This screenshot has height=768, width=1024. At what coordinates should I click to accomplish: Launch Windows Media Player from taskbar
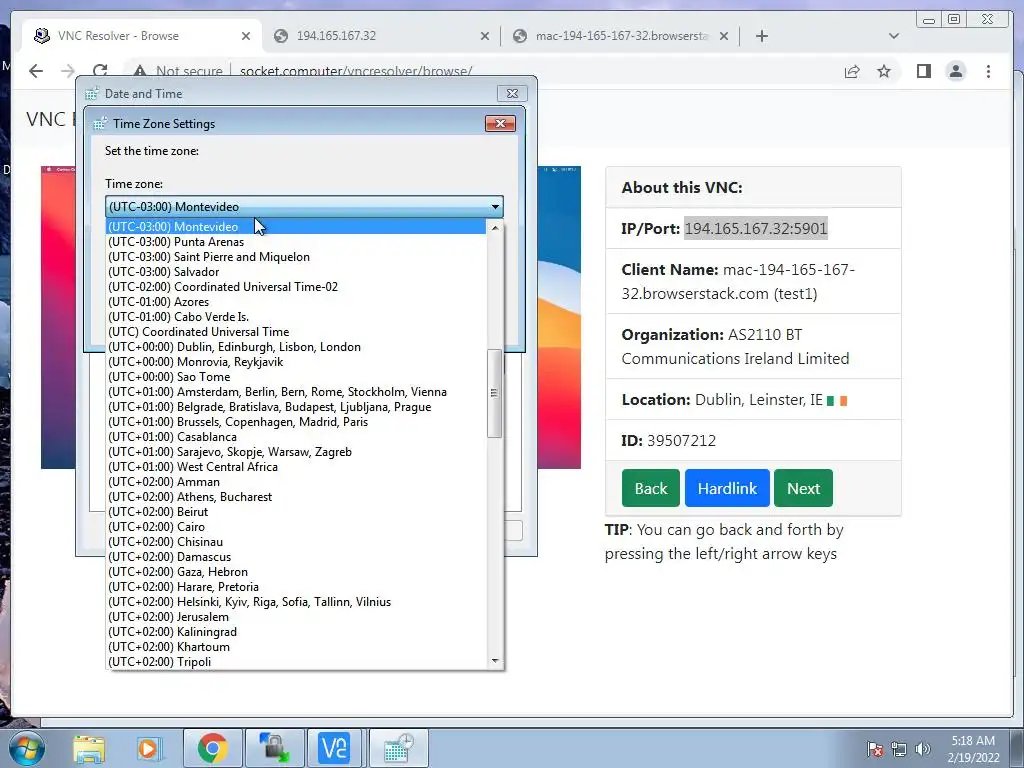click(x=149, y=748)
